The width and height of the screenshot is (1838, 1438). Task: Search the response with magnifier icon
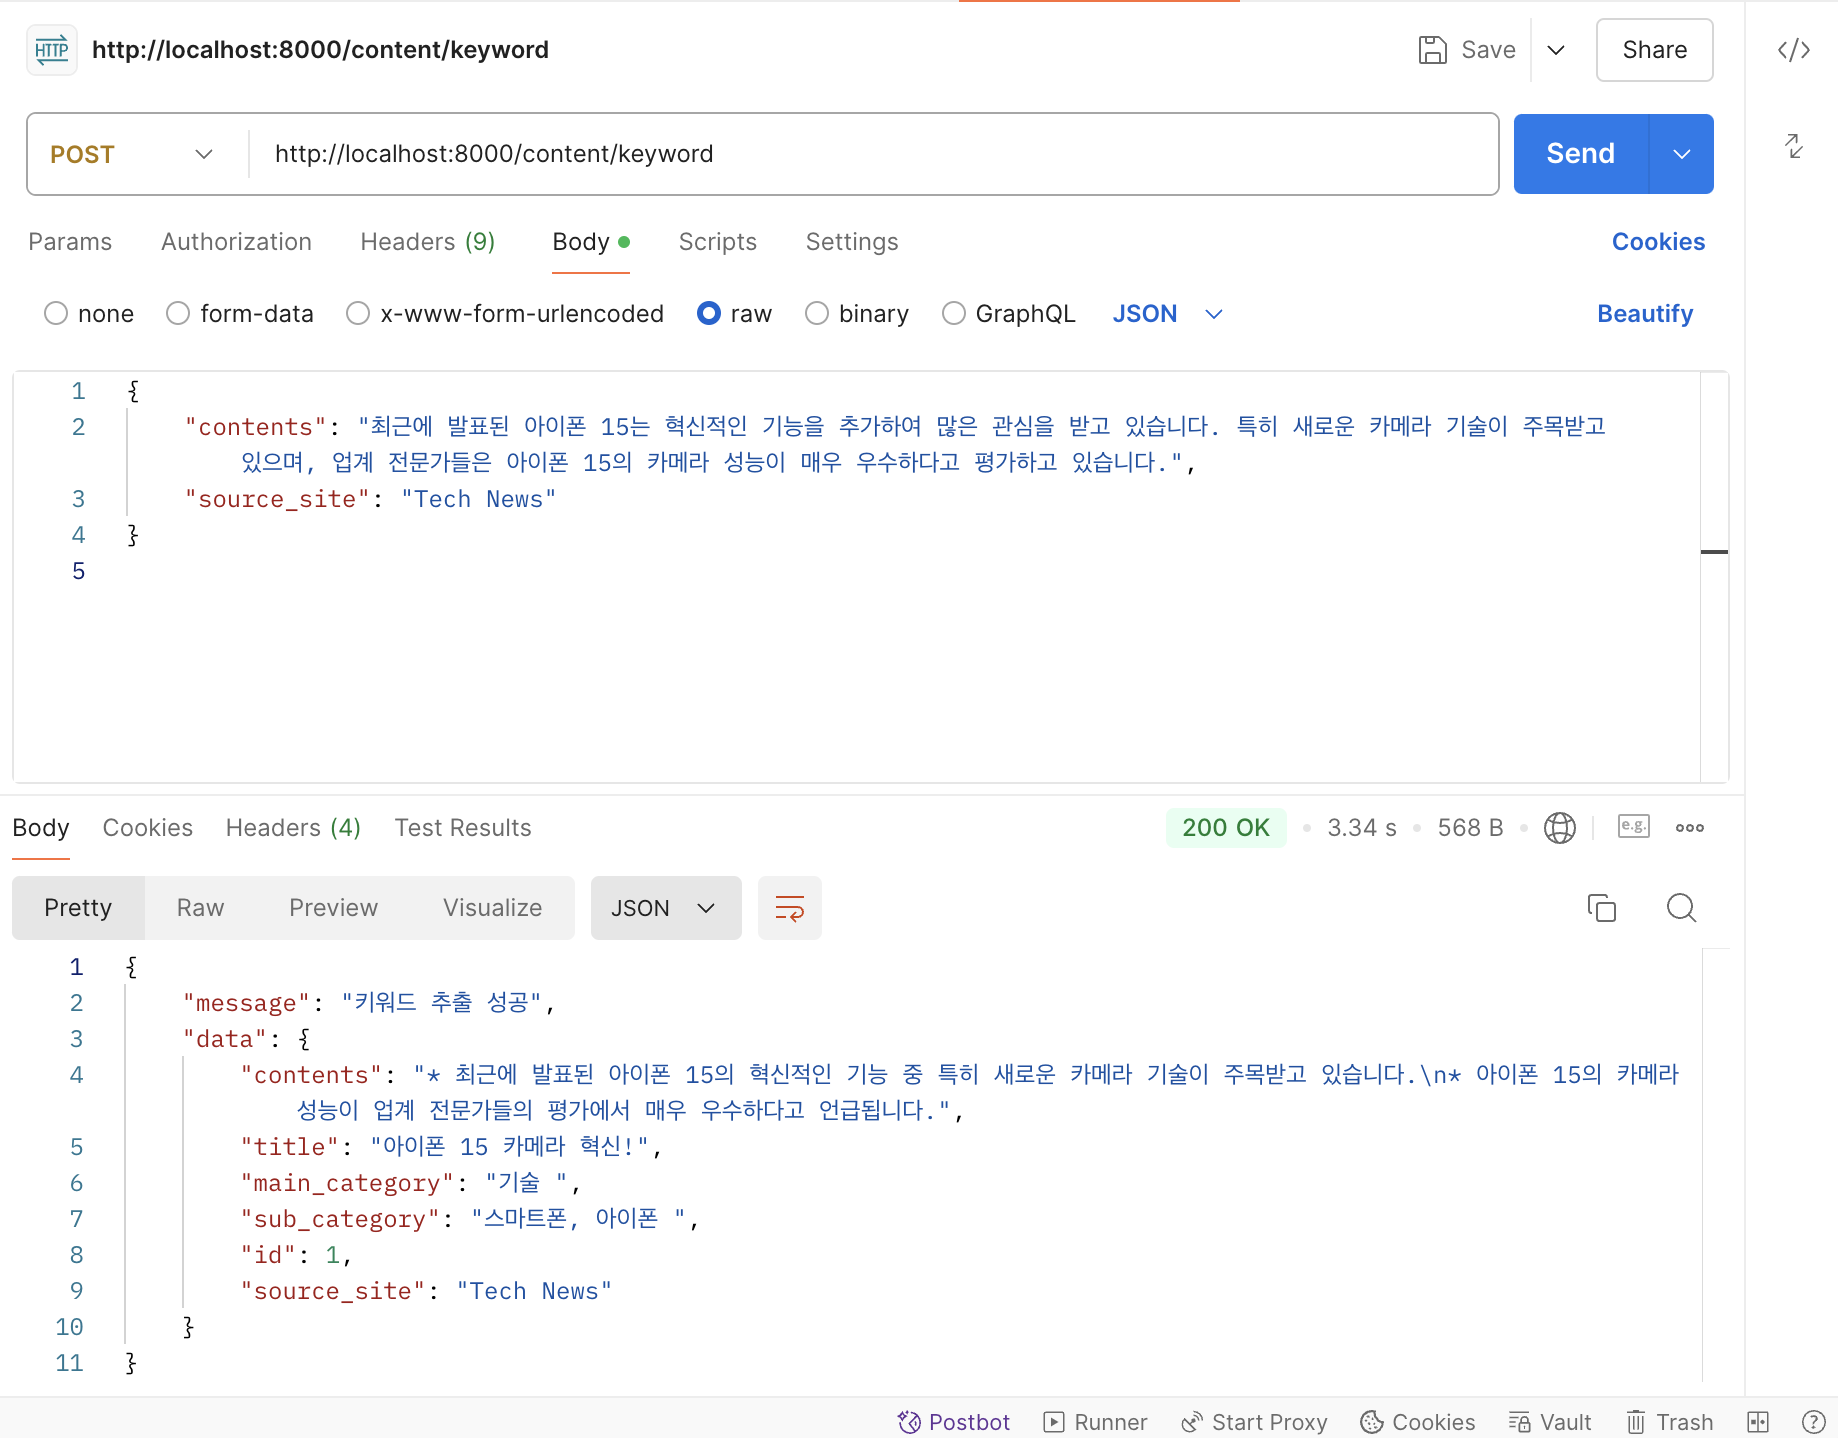[1681, 908]
